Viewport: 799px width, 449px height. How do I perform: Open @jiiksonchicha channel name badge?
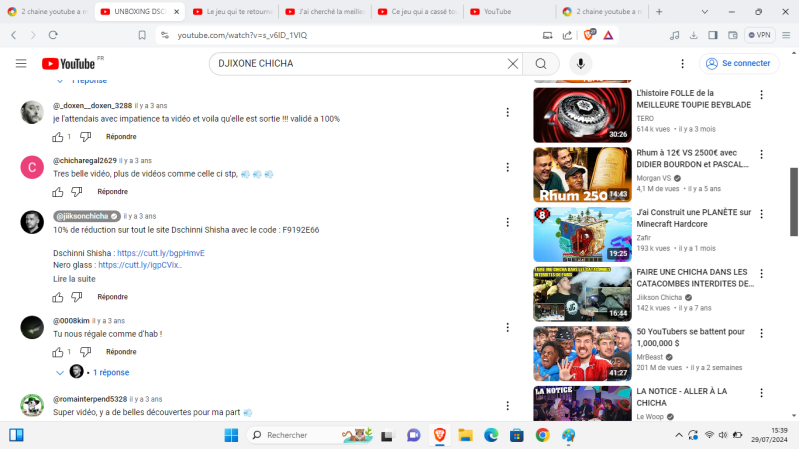pyautogui.click(x=87, y=216)
